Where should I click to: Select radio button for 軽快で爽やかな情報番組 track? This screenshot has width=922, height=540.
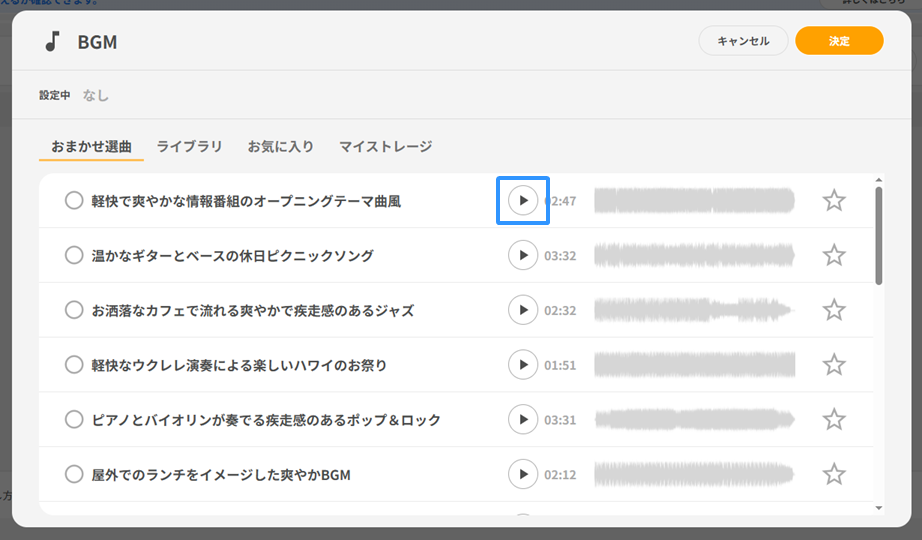[74, 201]
